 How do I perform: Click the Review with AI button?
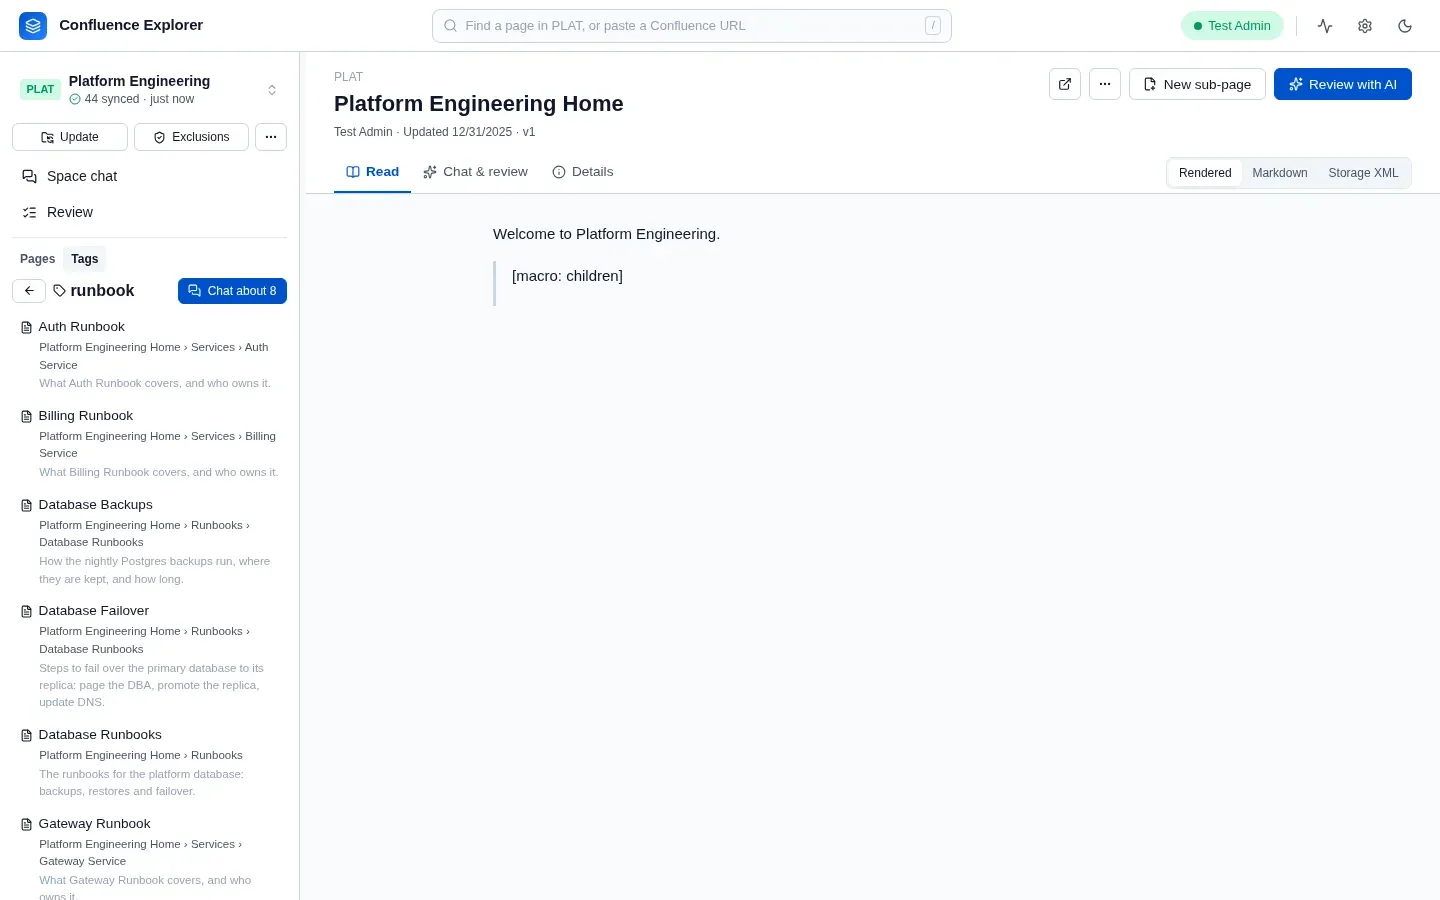tap(1343, 84)
